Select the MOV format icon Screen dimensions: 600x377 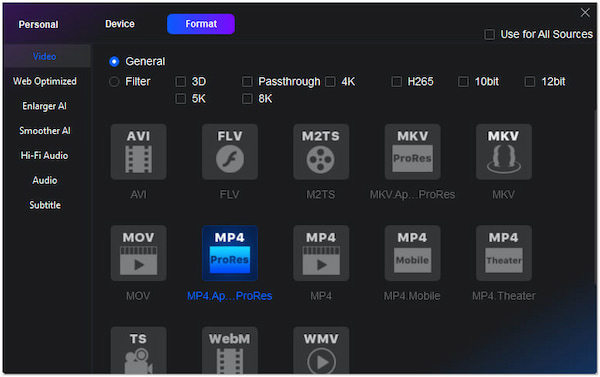point(139,253)
